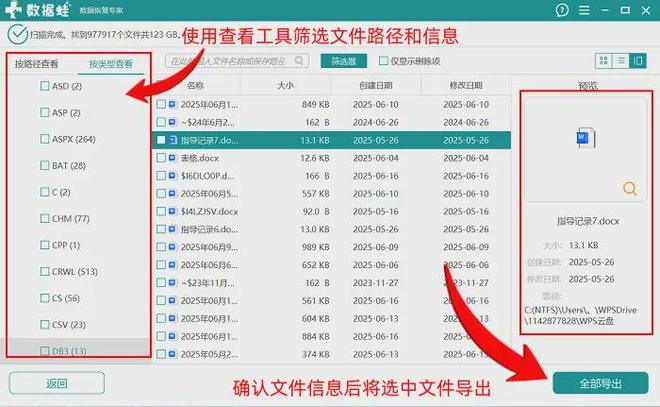This screenshot has width=660, height=407.
Task: Check the BAT (28) type checkbox
Action: [45, 165]
